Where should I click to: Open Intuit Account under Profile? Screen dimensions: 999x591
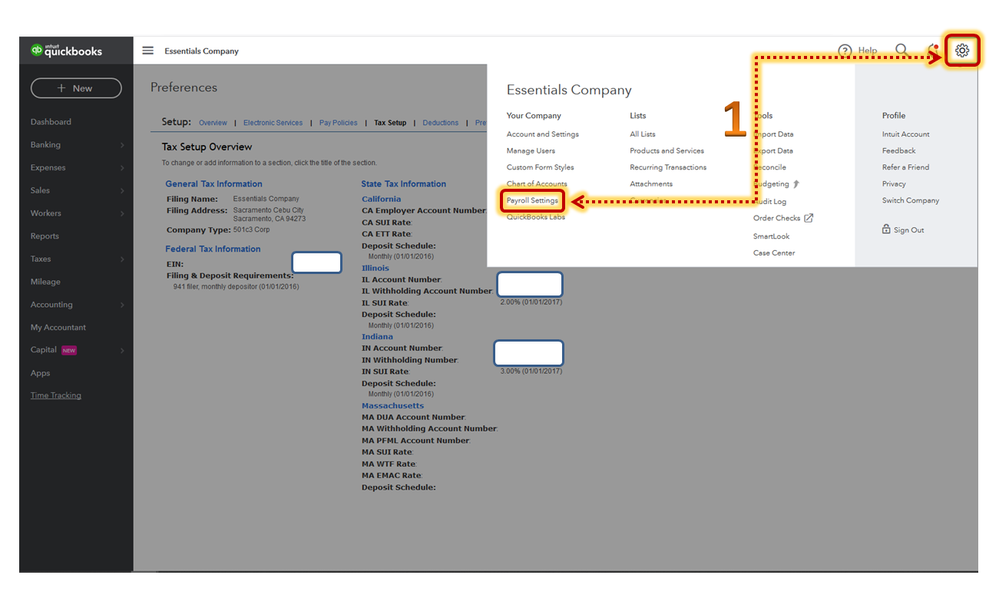(x=905, y=134)
